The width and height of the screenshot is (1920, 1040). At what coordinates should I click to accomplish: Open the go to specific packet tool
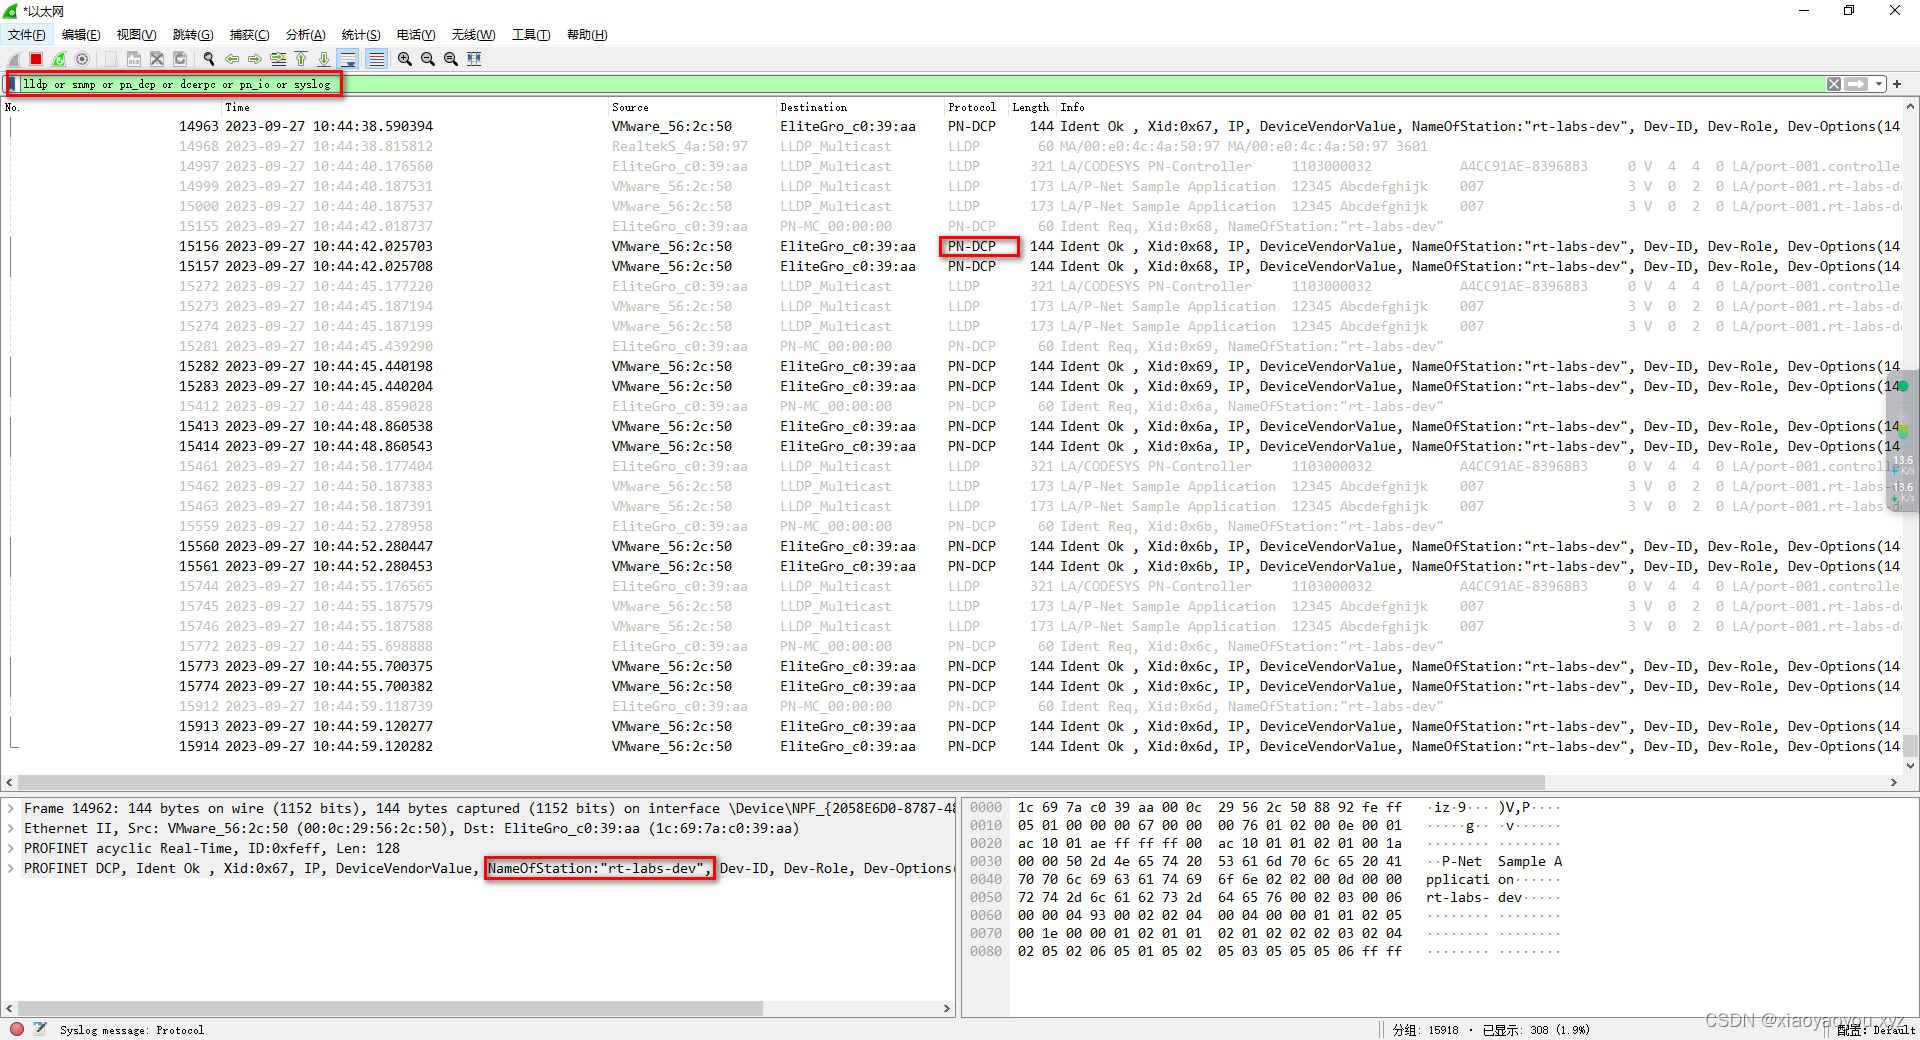[278, 59]
